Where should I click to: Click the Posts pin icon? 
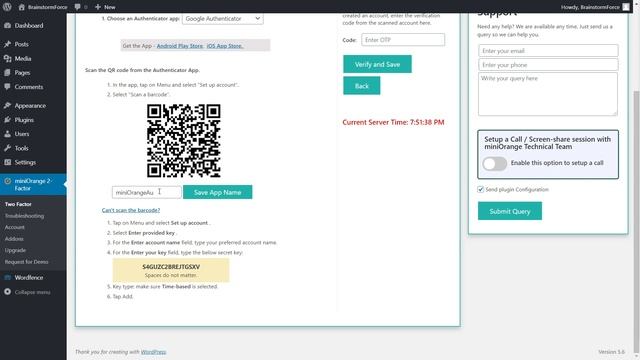[x=7, y=44]
